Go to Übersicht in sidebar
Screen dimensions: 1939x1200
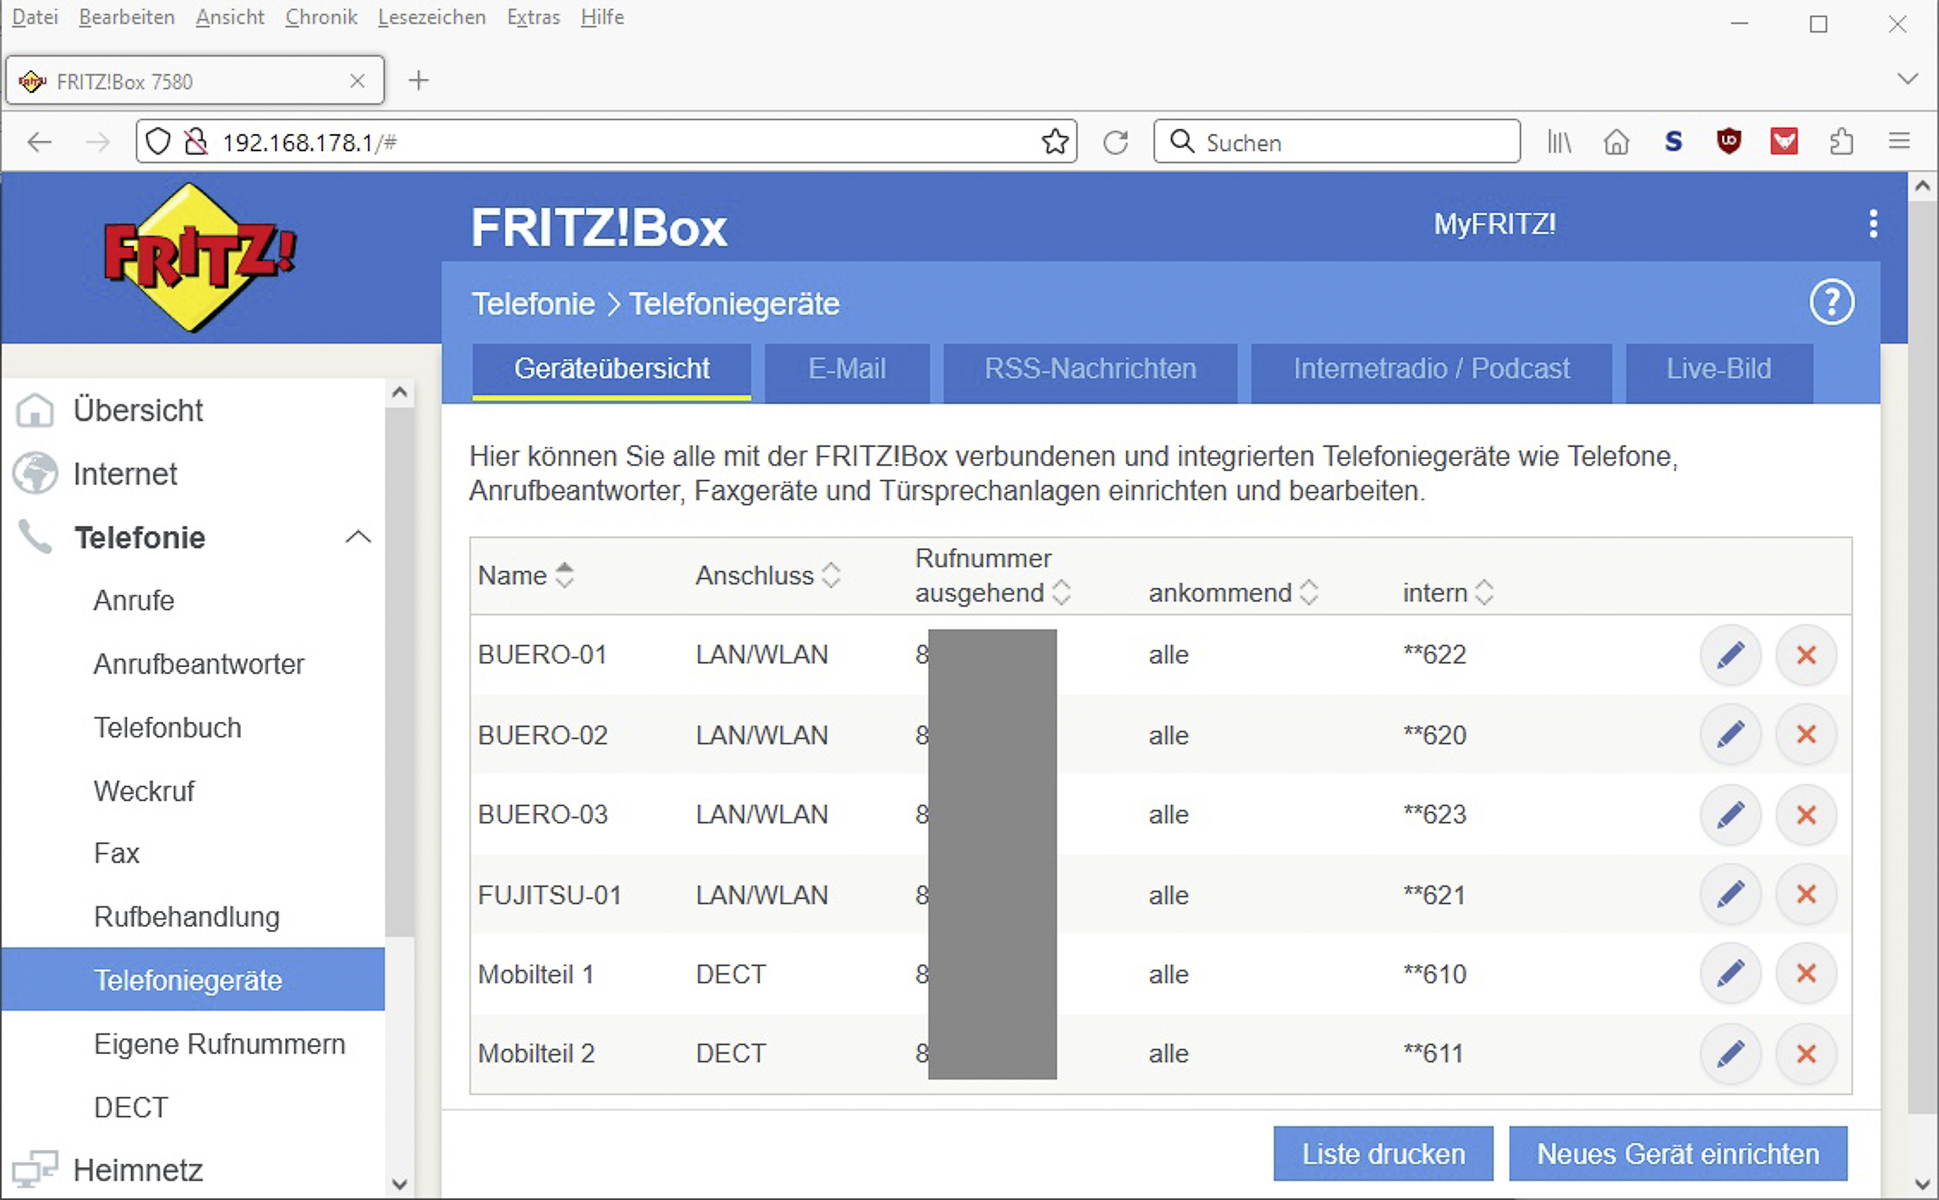138,411
